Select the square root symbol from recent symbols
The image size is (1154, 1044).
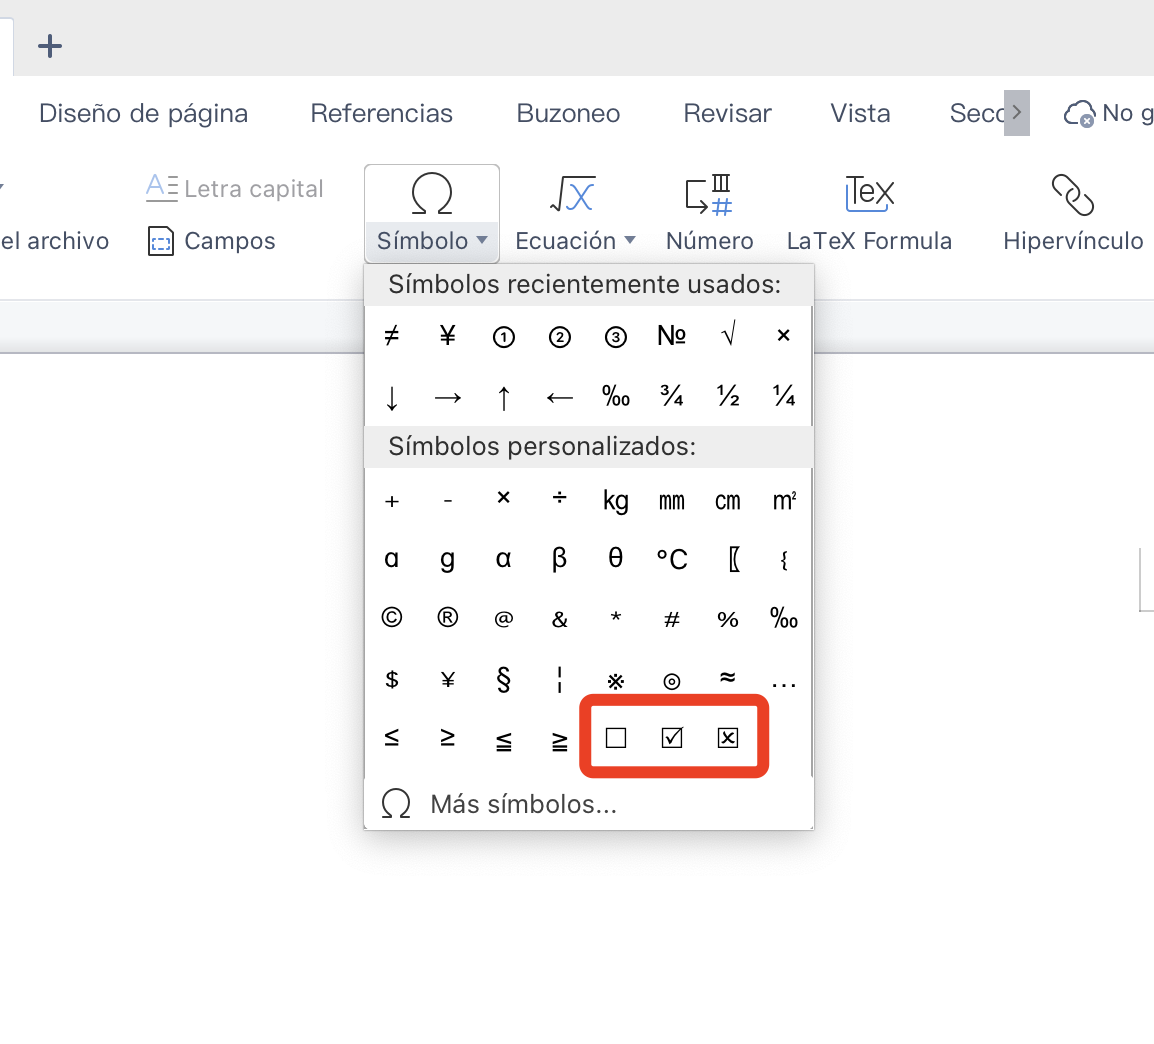(x=727, y=335)
